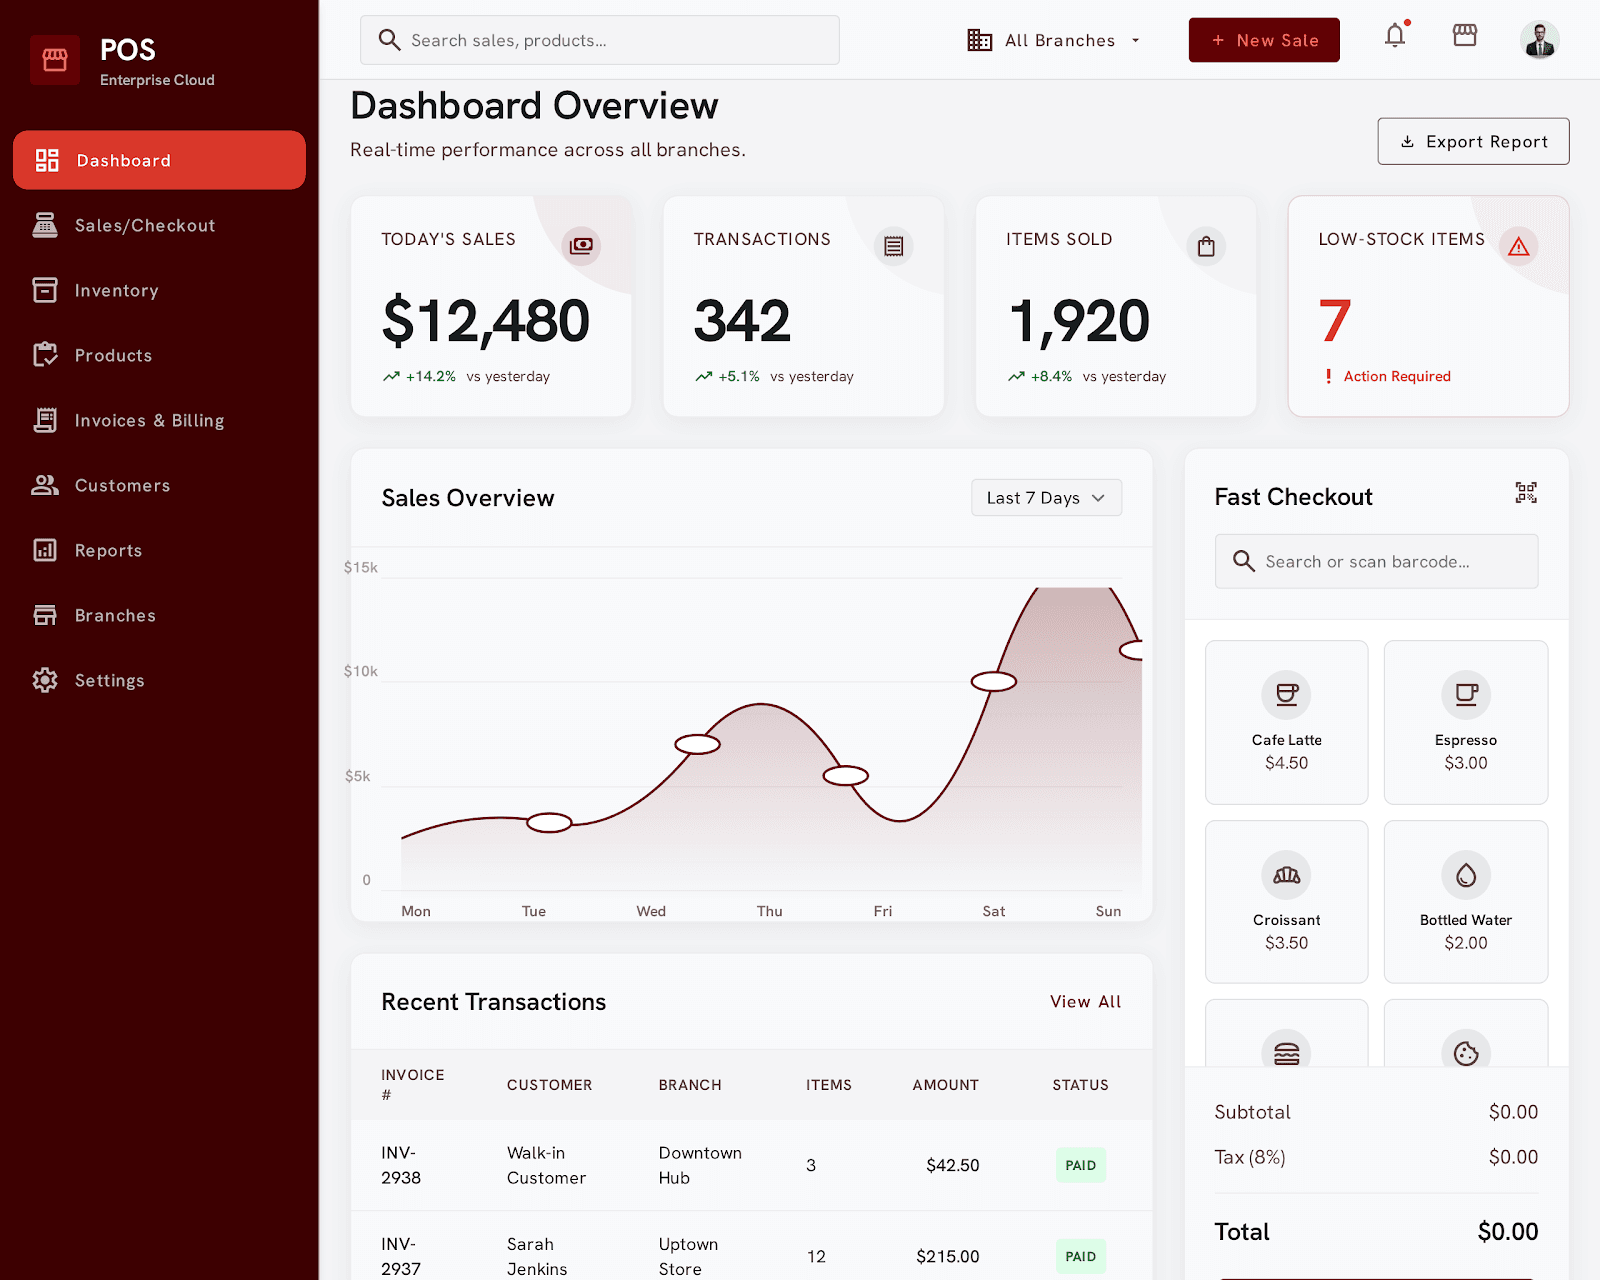Screen dimensions: 1600x1280
Task: Click the Walk-in Customer cell
Action: coord(546,1165)
